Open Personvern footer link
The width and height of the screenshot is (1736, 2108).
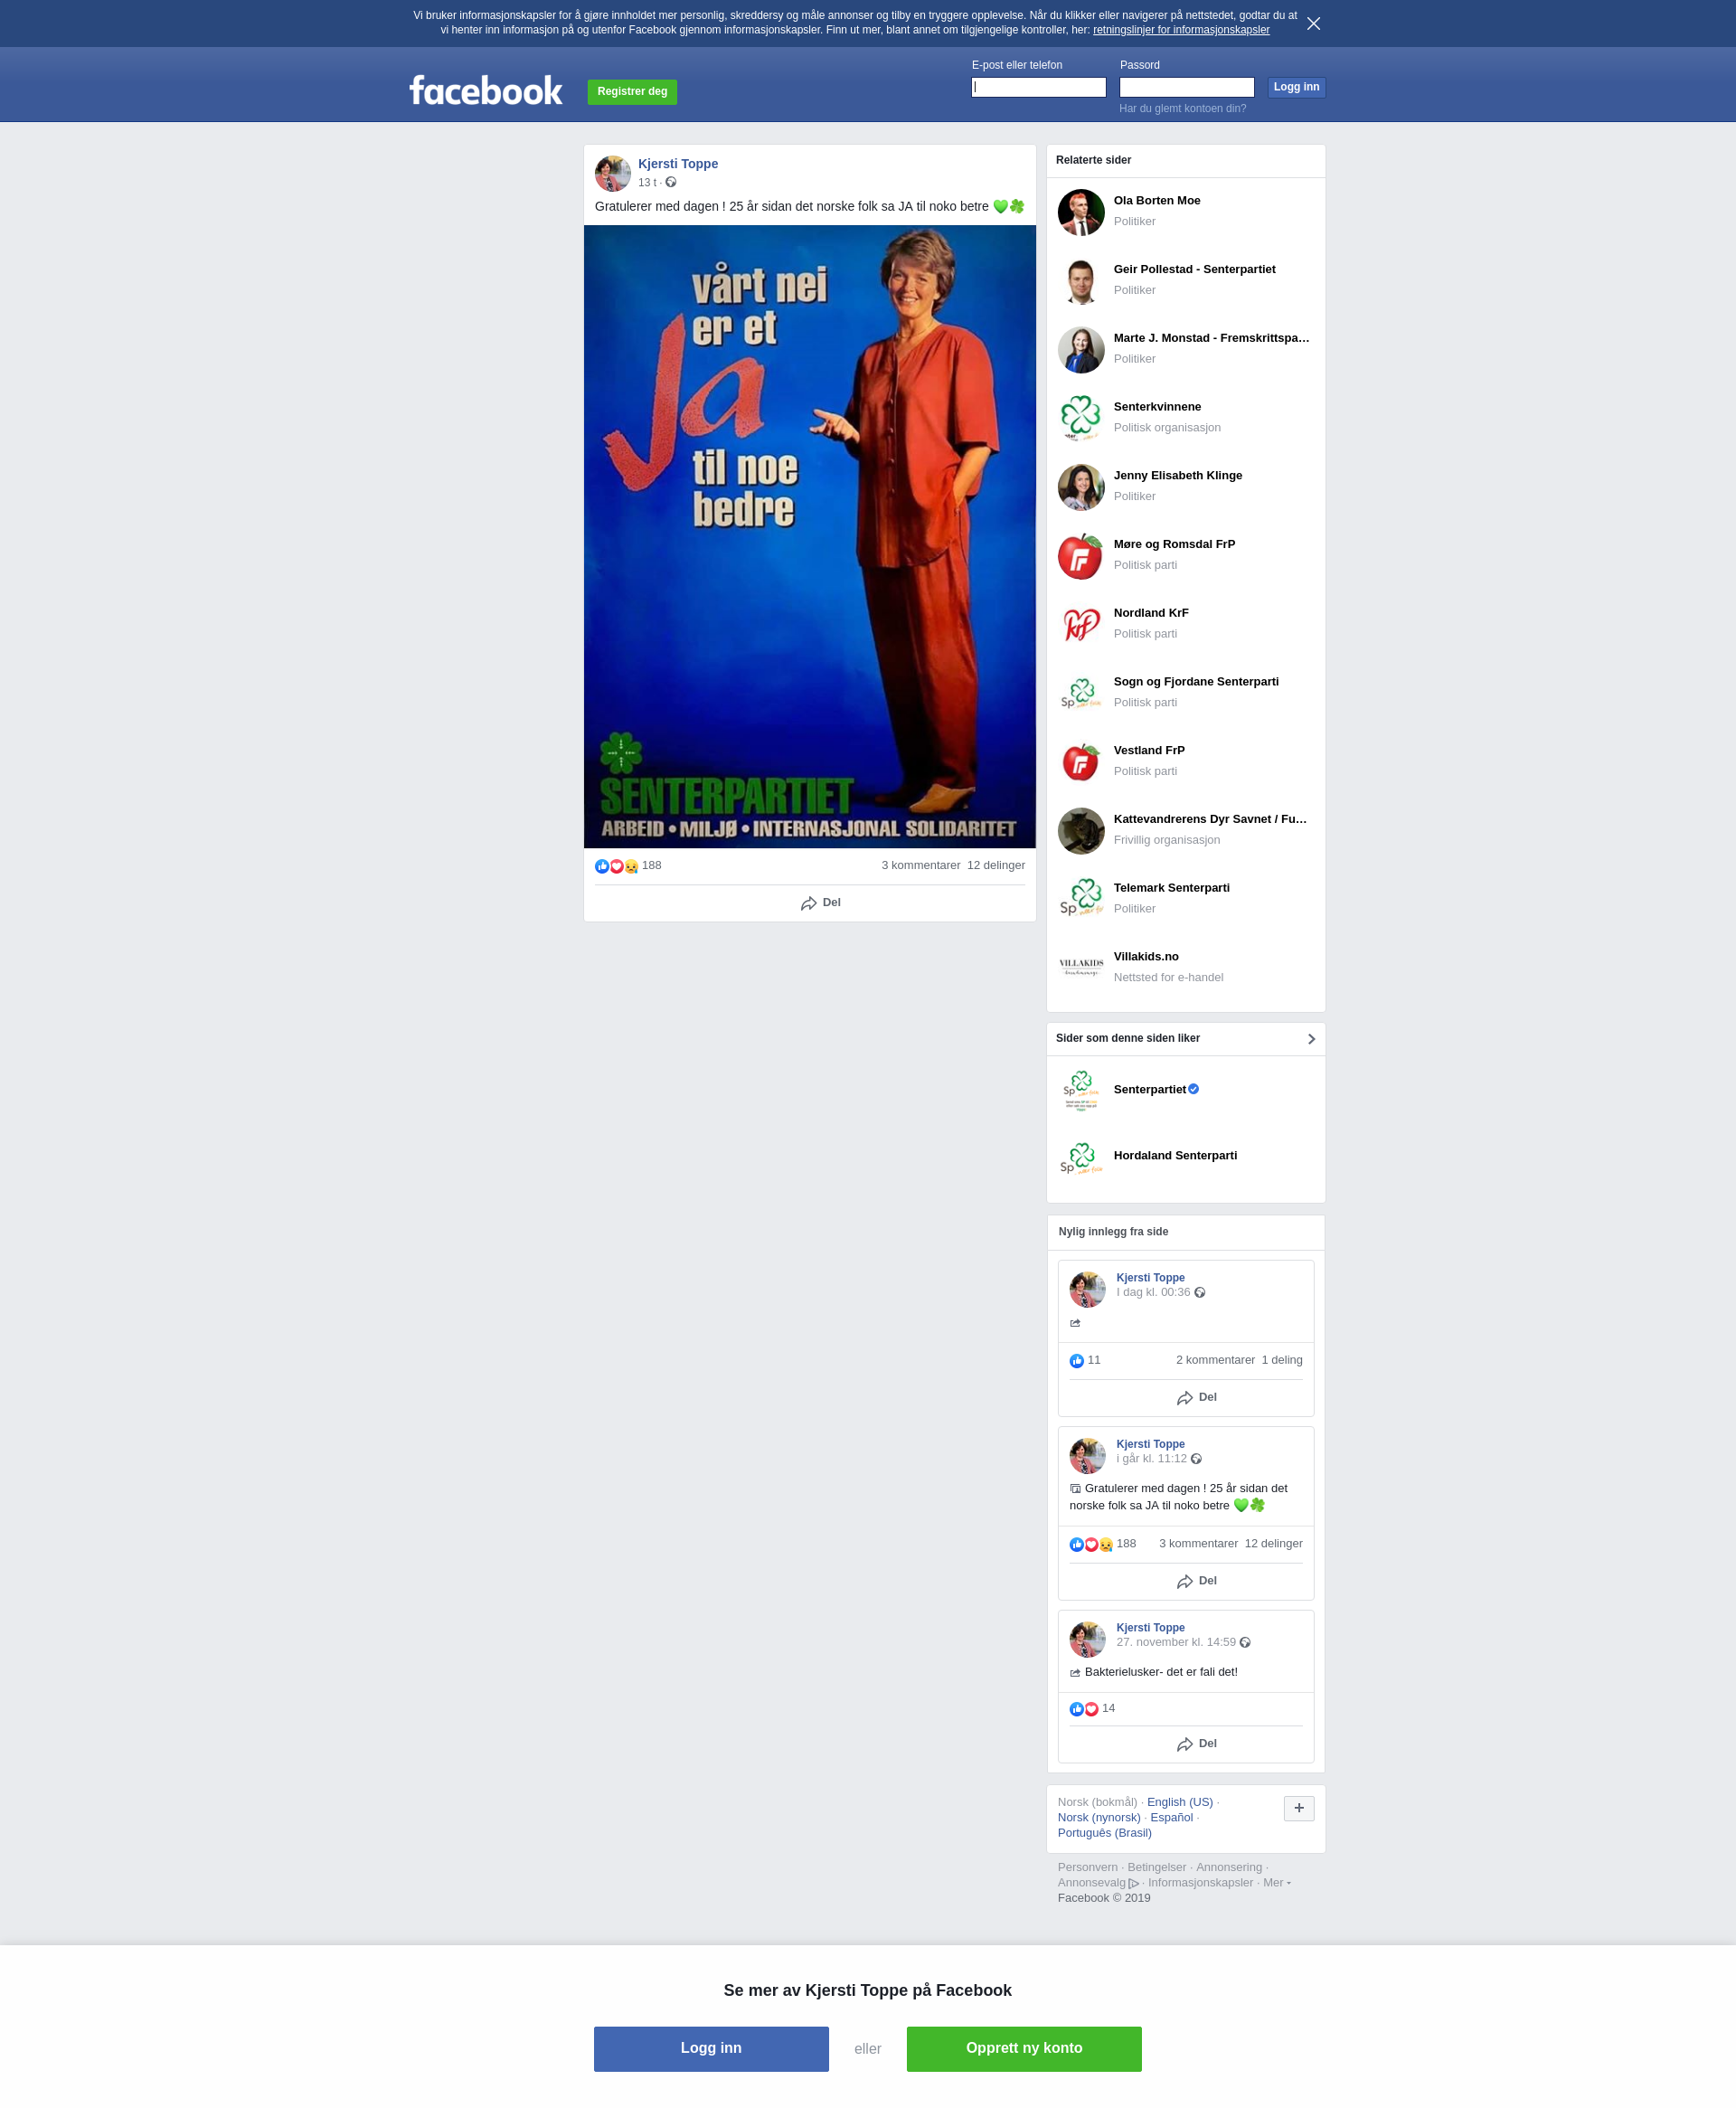[x=1088, y=1867]
